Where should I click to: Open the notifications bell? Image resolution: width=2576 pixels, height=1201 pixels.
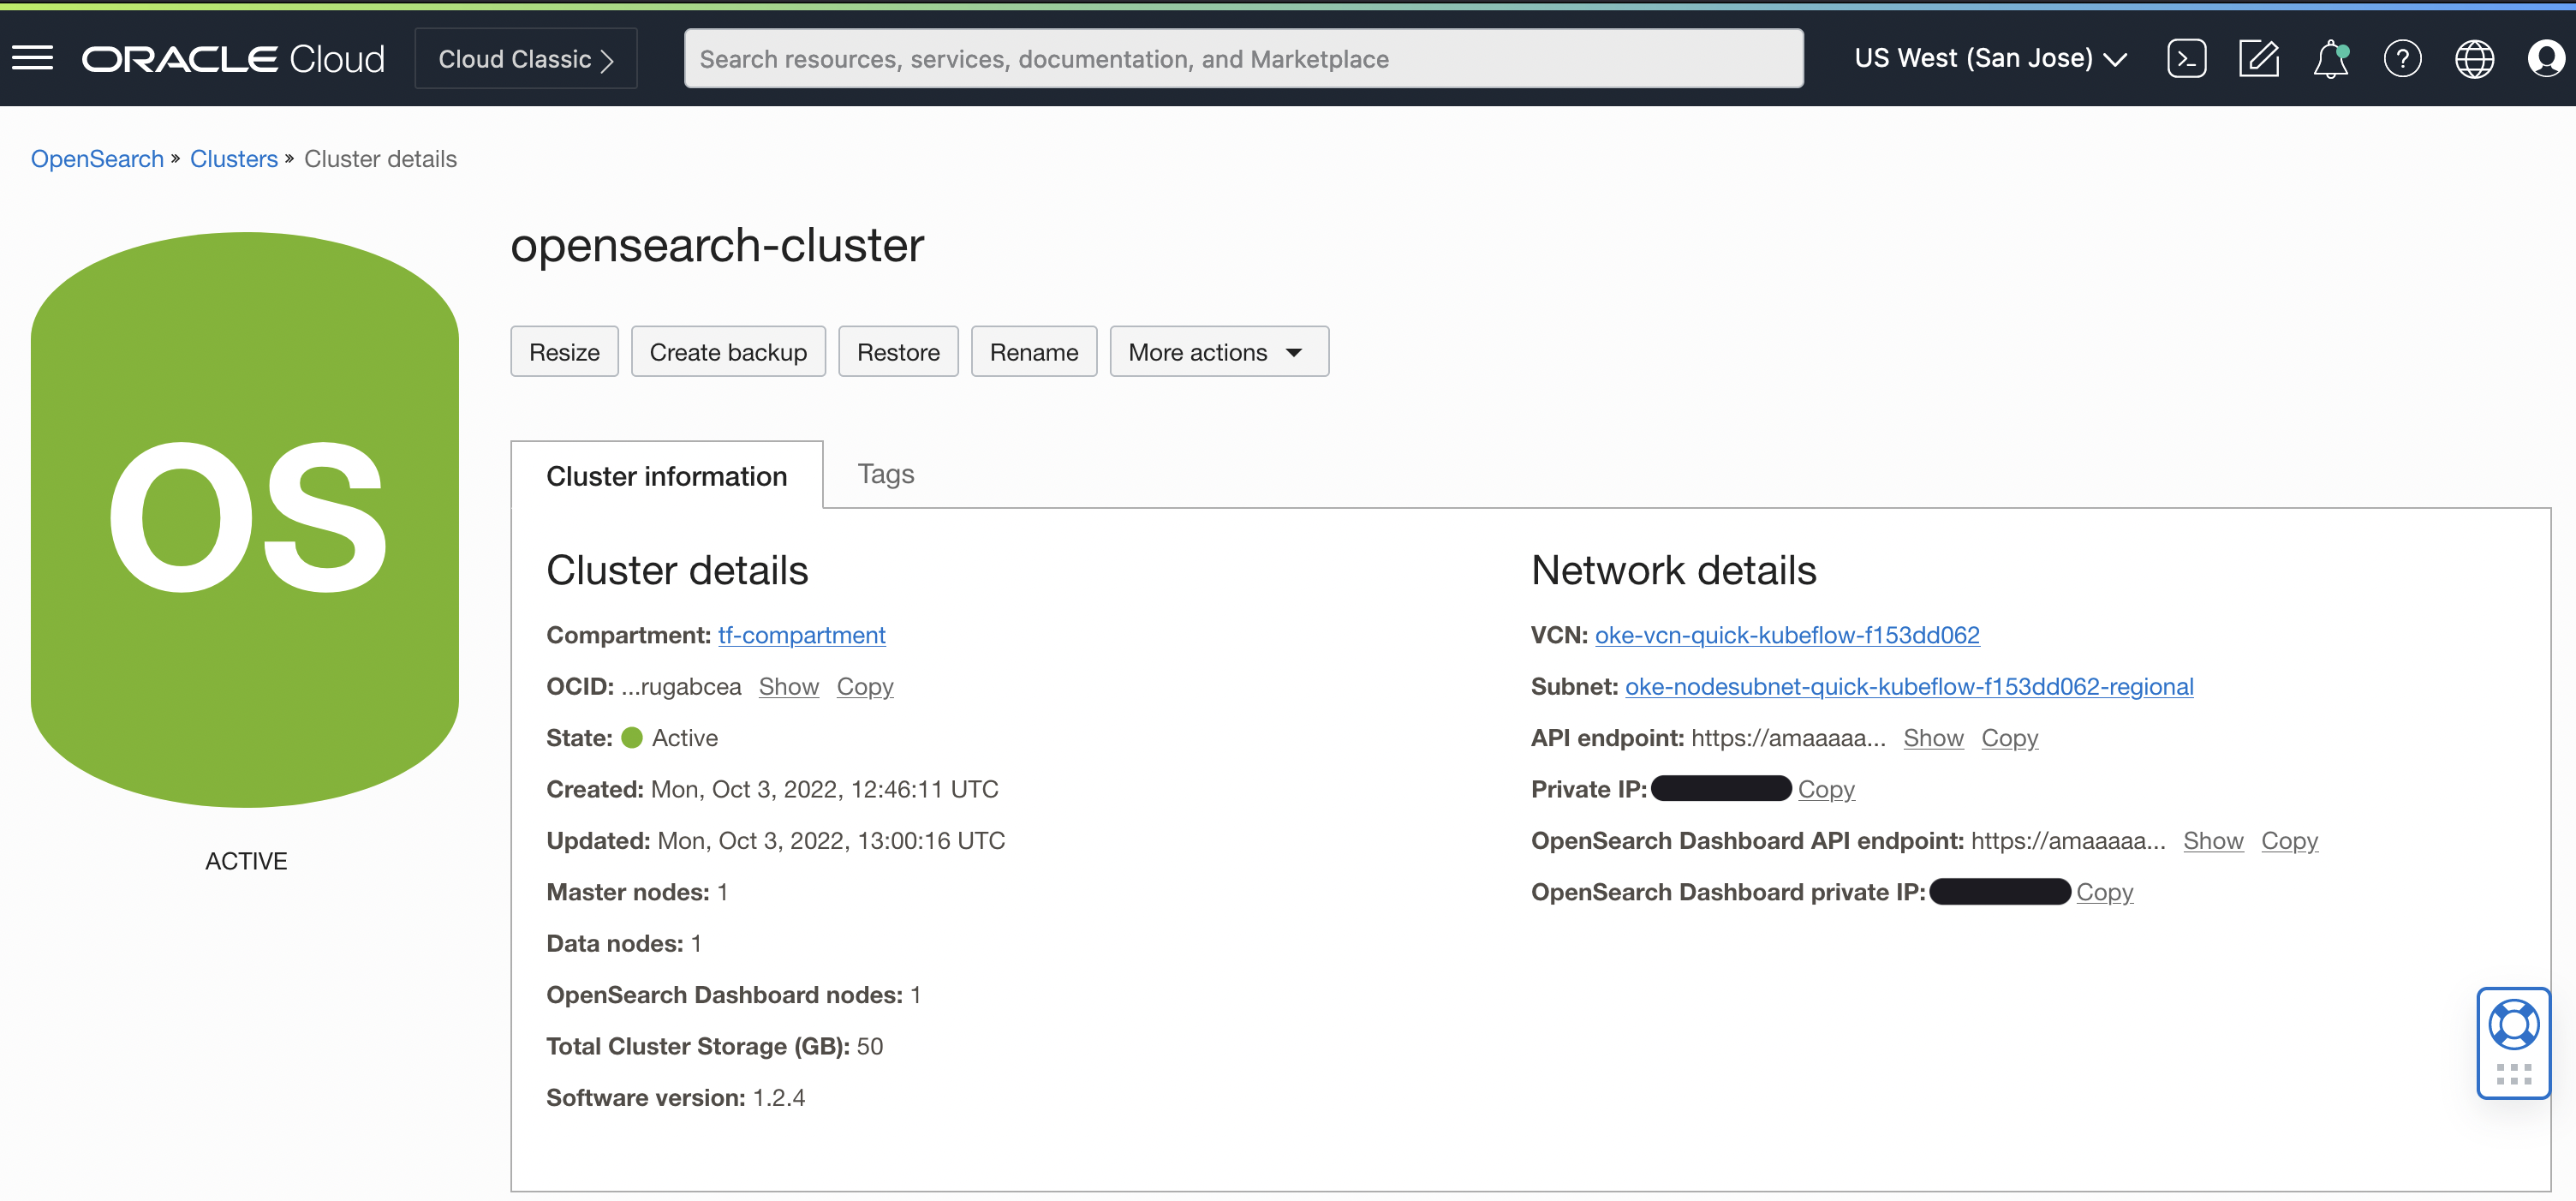click(2330, 60)
